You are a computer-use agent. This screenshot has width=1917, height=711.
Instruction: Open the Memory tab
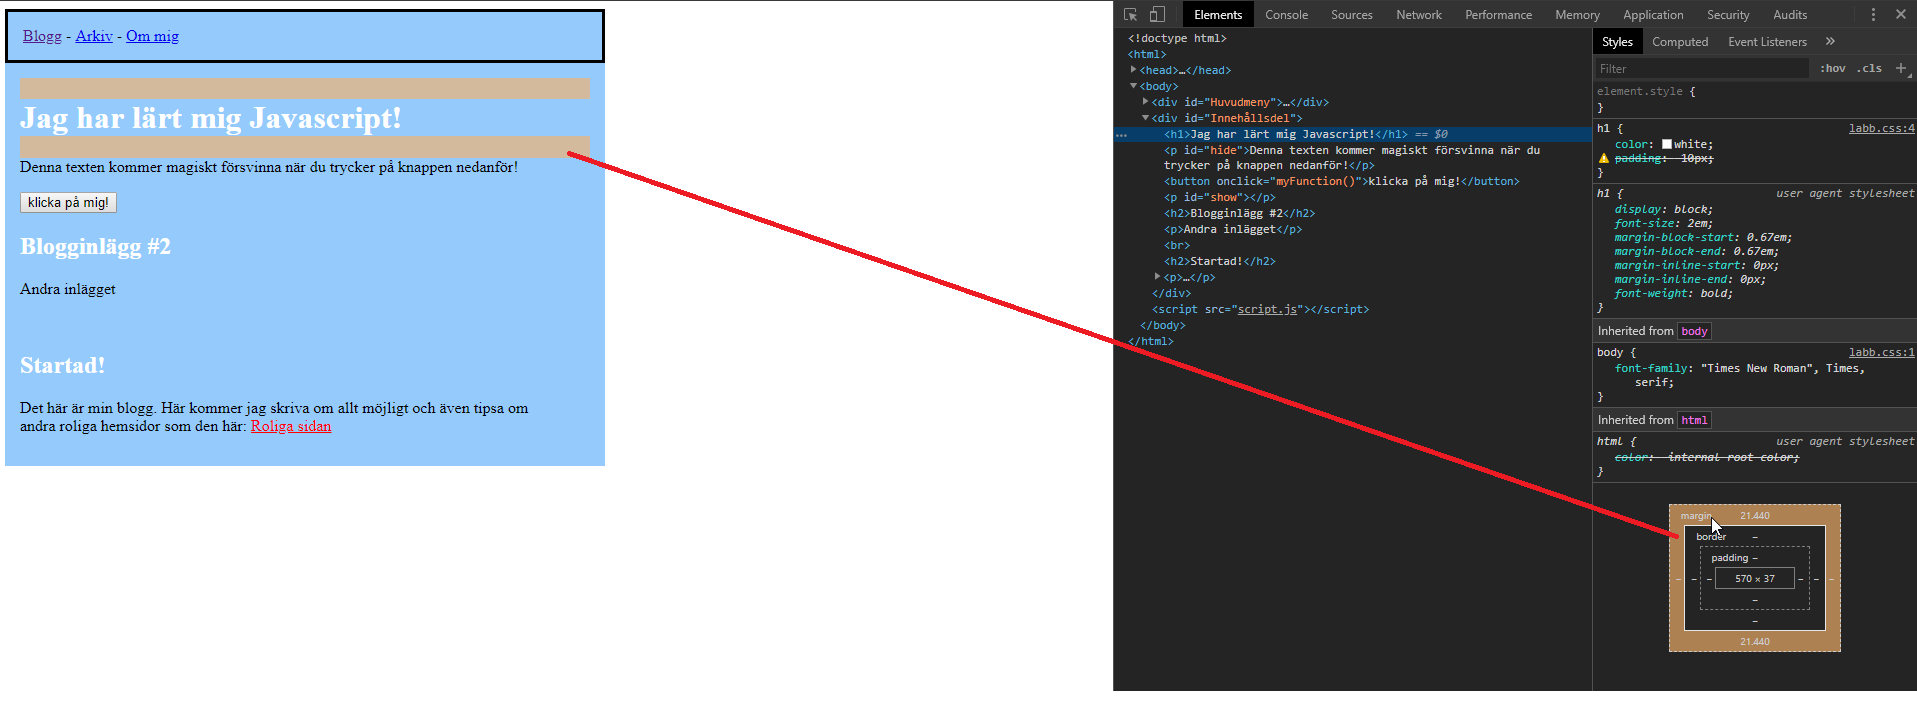[x=1577, y=14]
